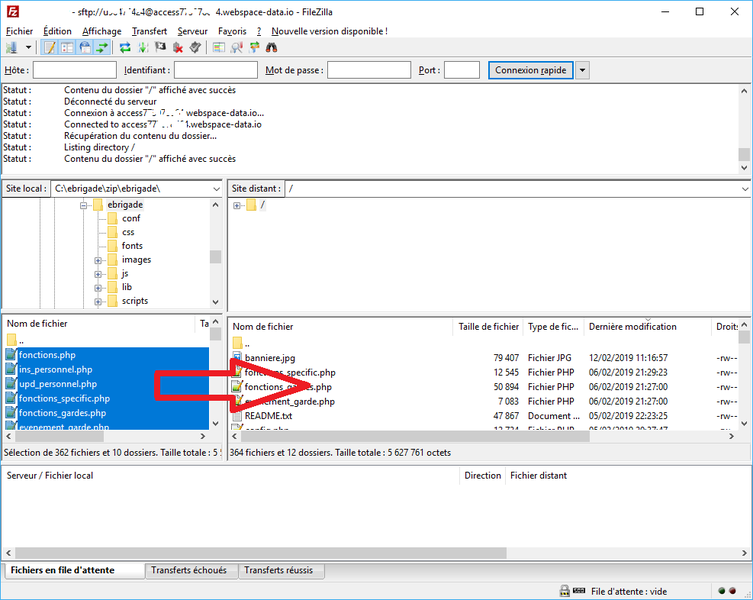Expand the js folder node
The height and width of the screenshot is (600, 753).
[x=98, y=274]
